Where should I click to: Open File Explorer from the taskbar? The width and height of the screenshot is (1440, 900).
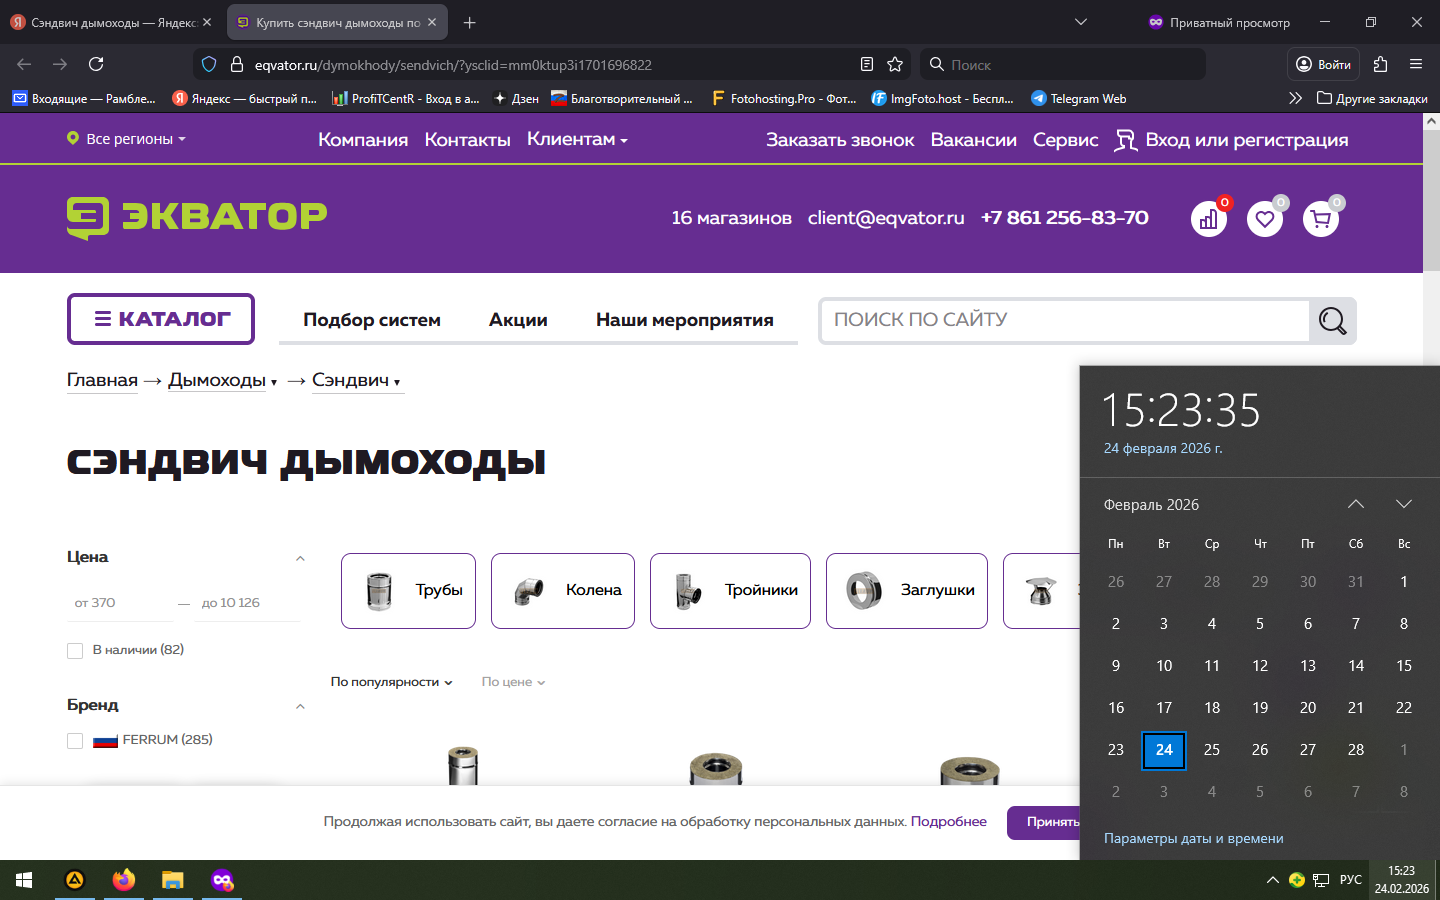(x=173, y=880)
